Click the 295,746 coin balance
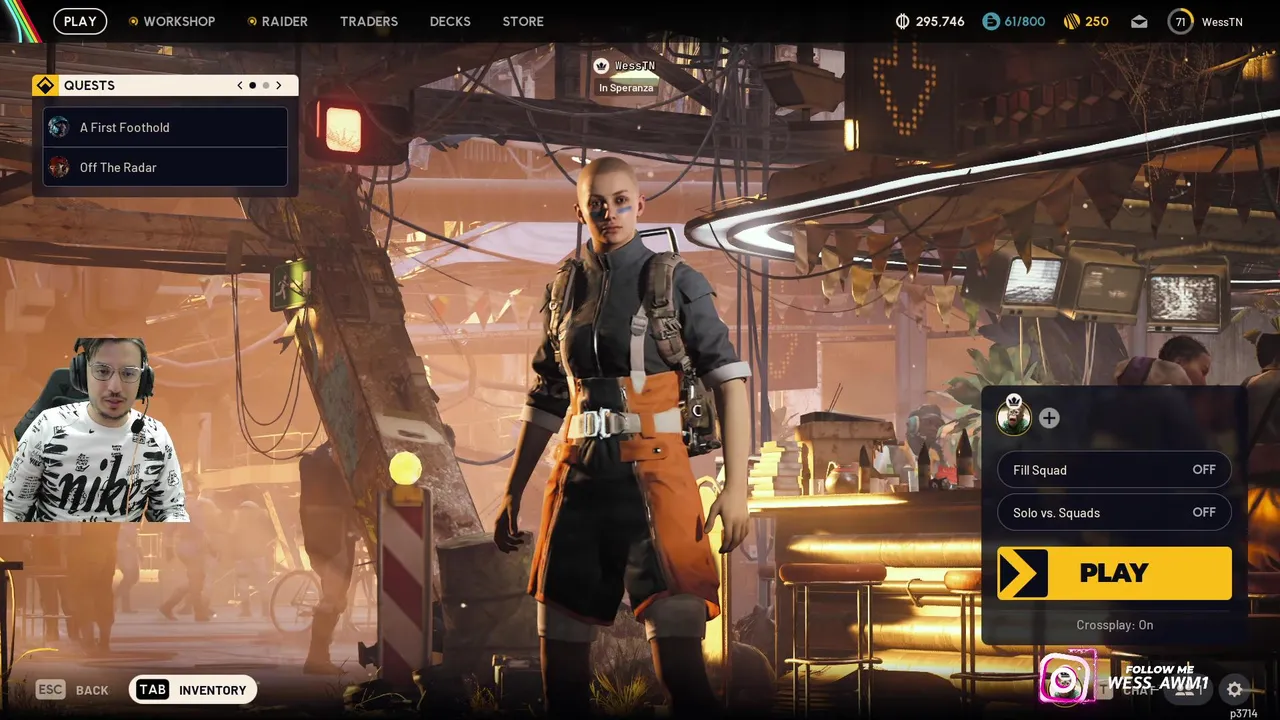The width and height of the screenshot is (1280, 720). point(940,21)
